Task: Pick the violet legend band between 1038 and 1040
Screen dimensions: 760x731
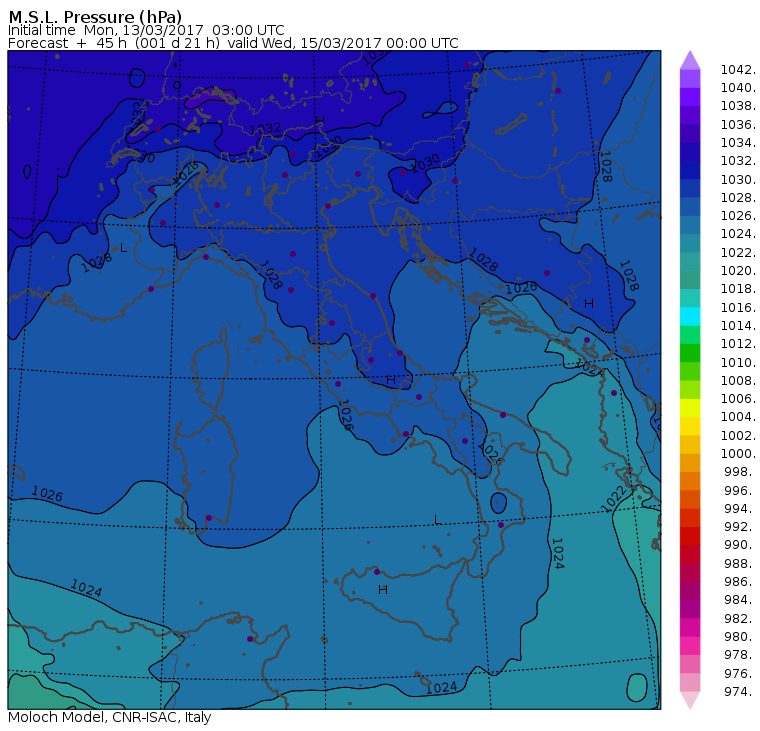Action: click(x=690, y=97)
